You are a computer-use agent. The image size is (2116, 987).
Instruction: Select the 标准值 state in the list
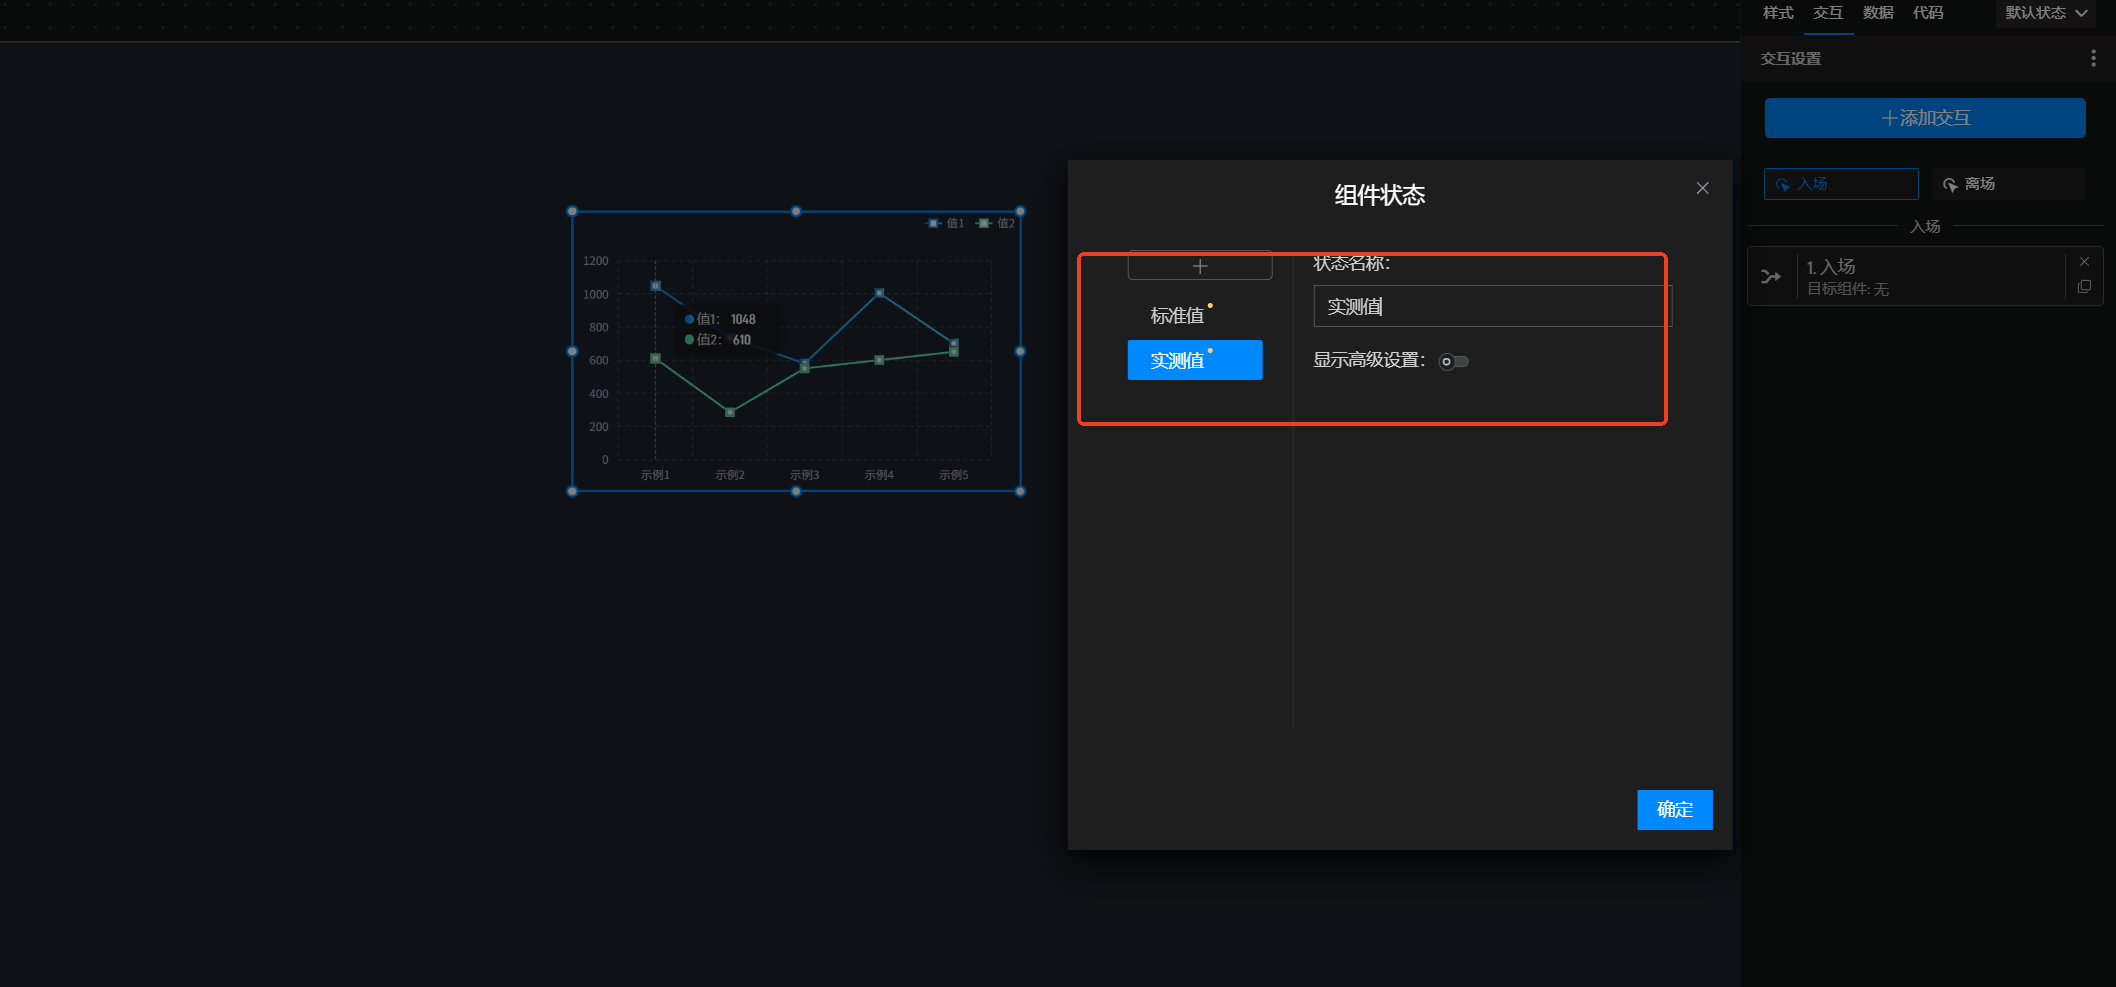click(x=1178, y=316)
